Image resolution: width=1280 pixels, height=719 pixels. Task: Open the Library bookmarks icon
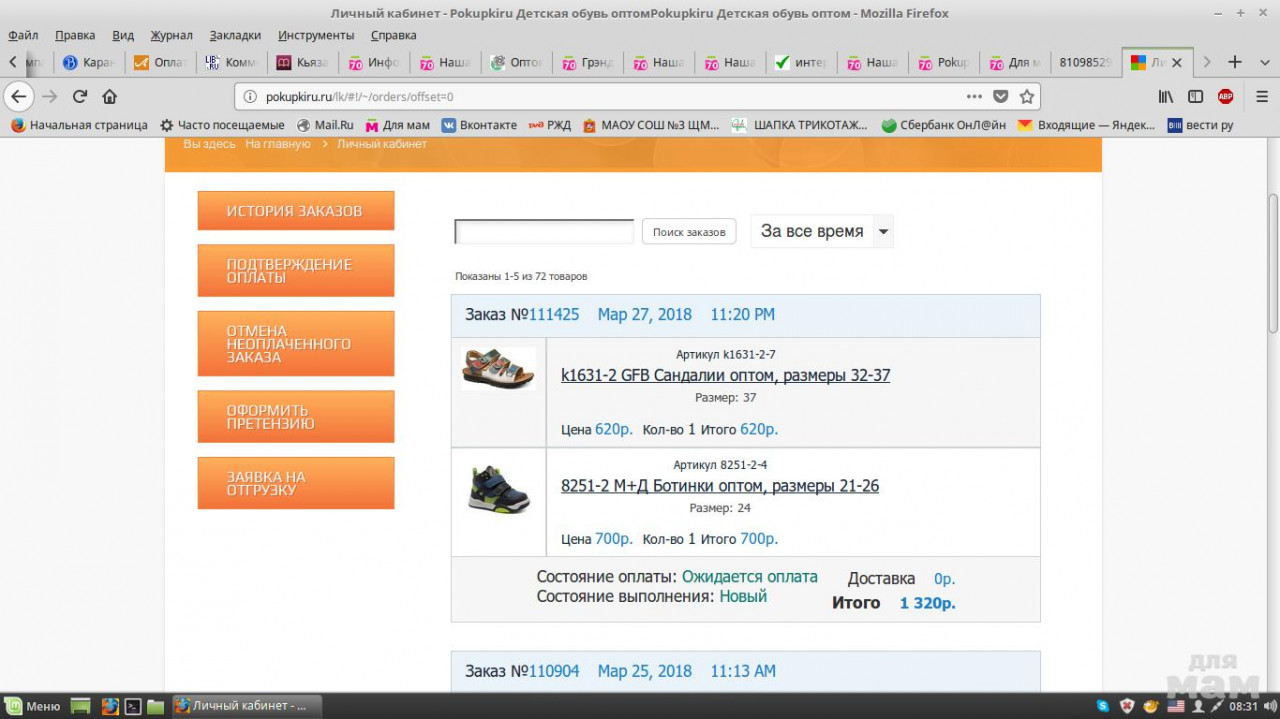pos(1166,97)
